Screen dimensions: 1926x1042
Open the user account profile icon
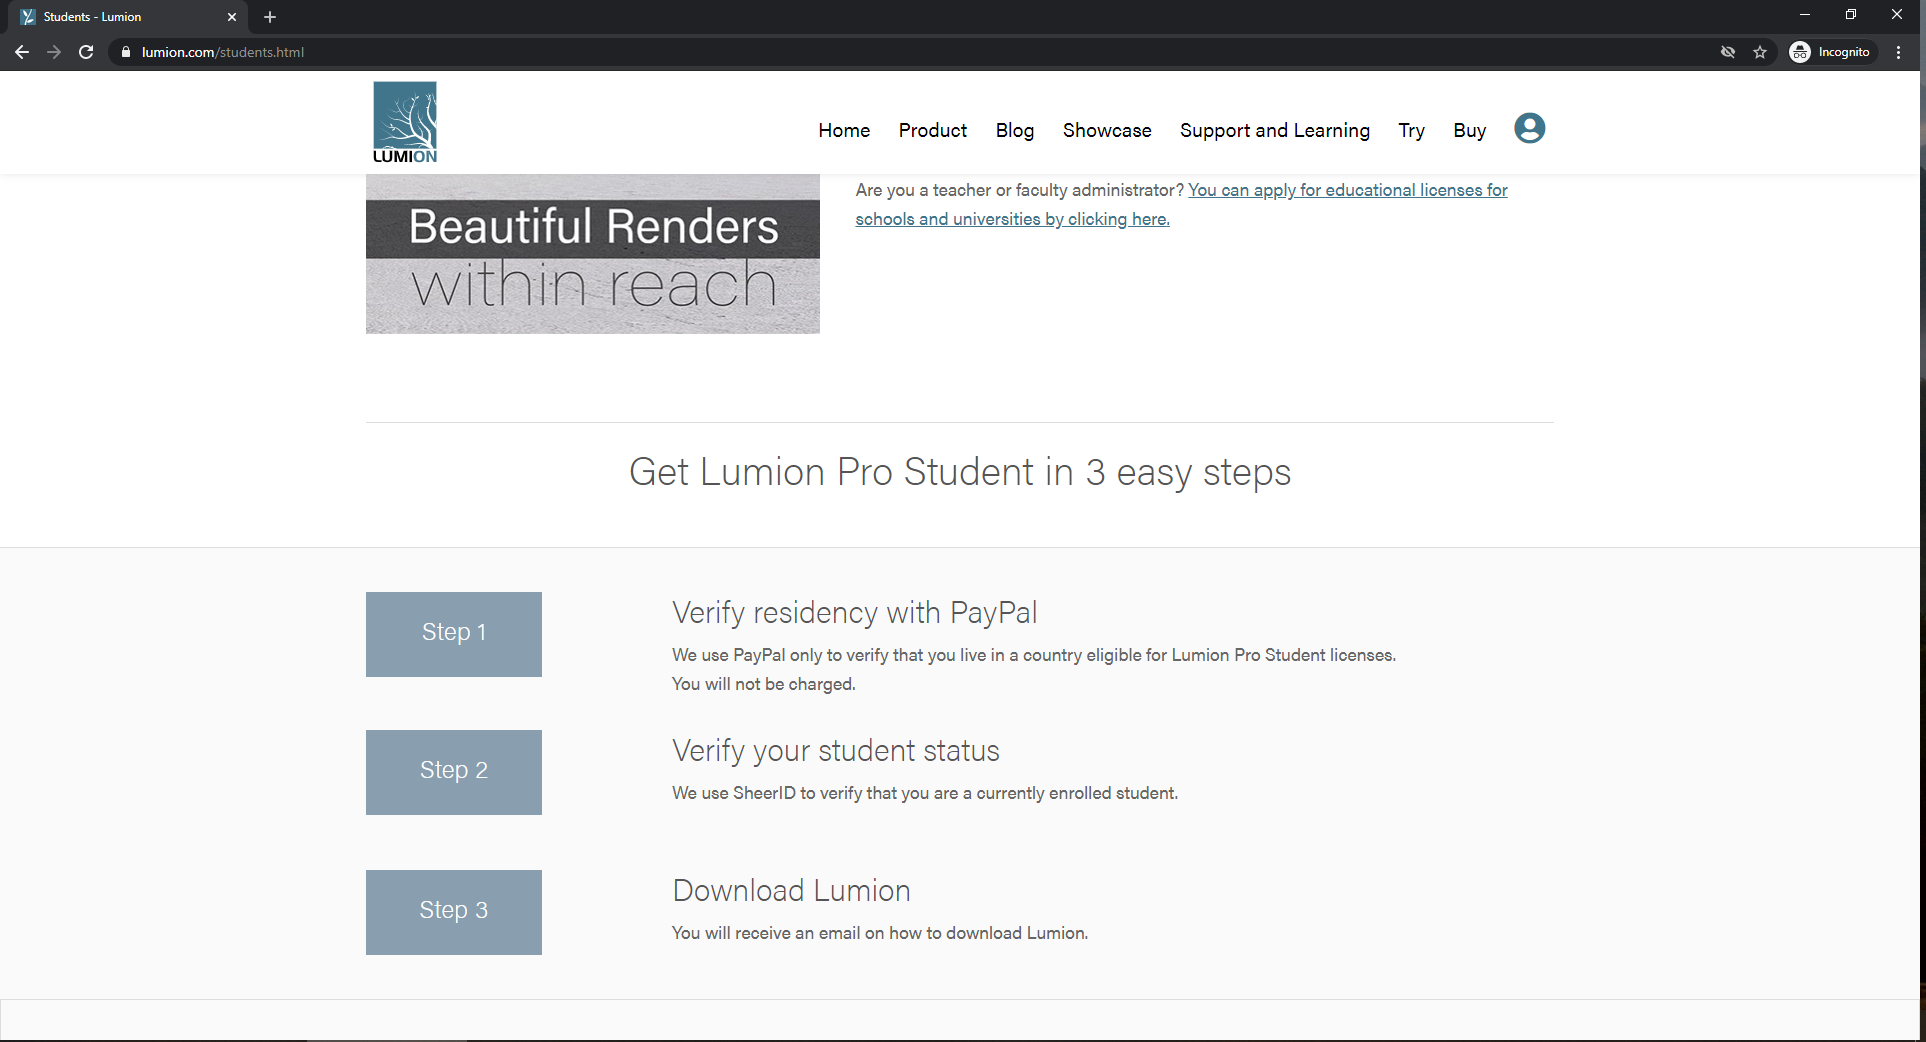[1529, 129]
